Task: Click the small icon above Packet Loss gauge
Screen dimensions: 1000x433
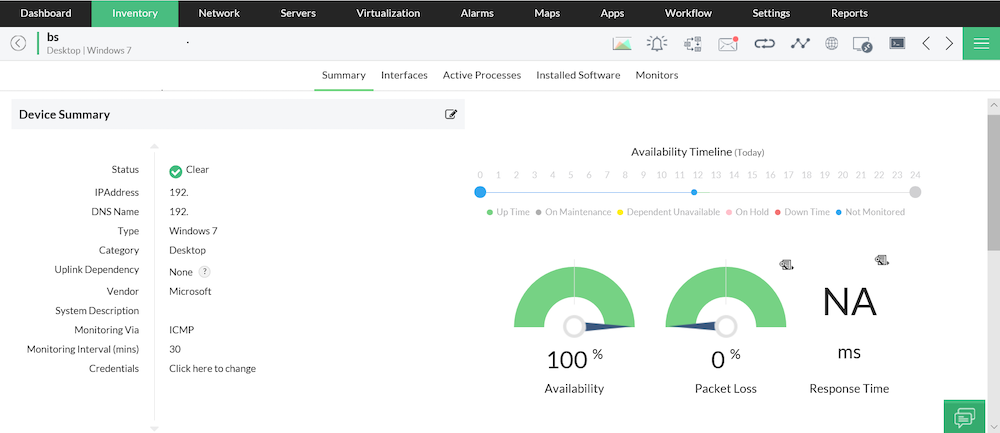Action: [x=786, y=264]
